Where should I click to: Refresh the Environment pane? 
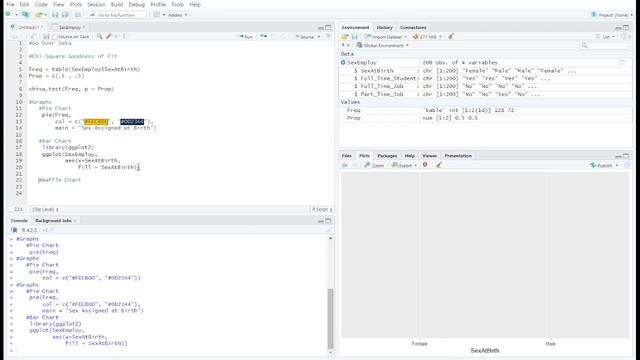coord(624,37)
